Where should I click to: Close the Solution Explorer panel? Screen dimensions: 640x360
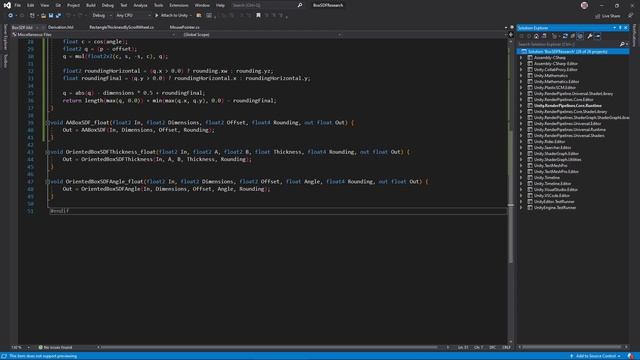coord(626,28)
